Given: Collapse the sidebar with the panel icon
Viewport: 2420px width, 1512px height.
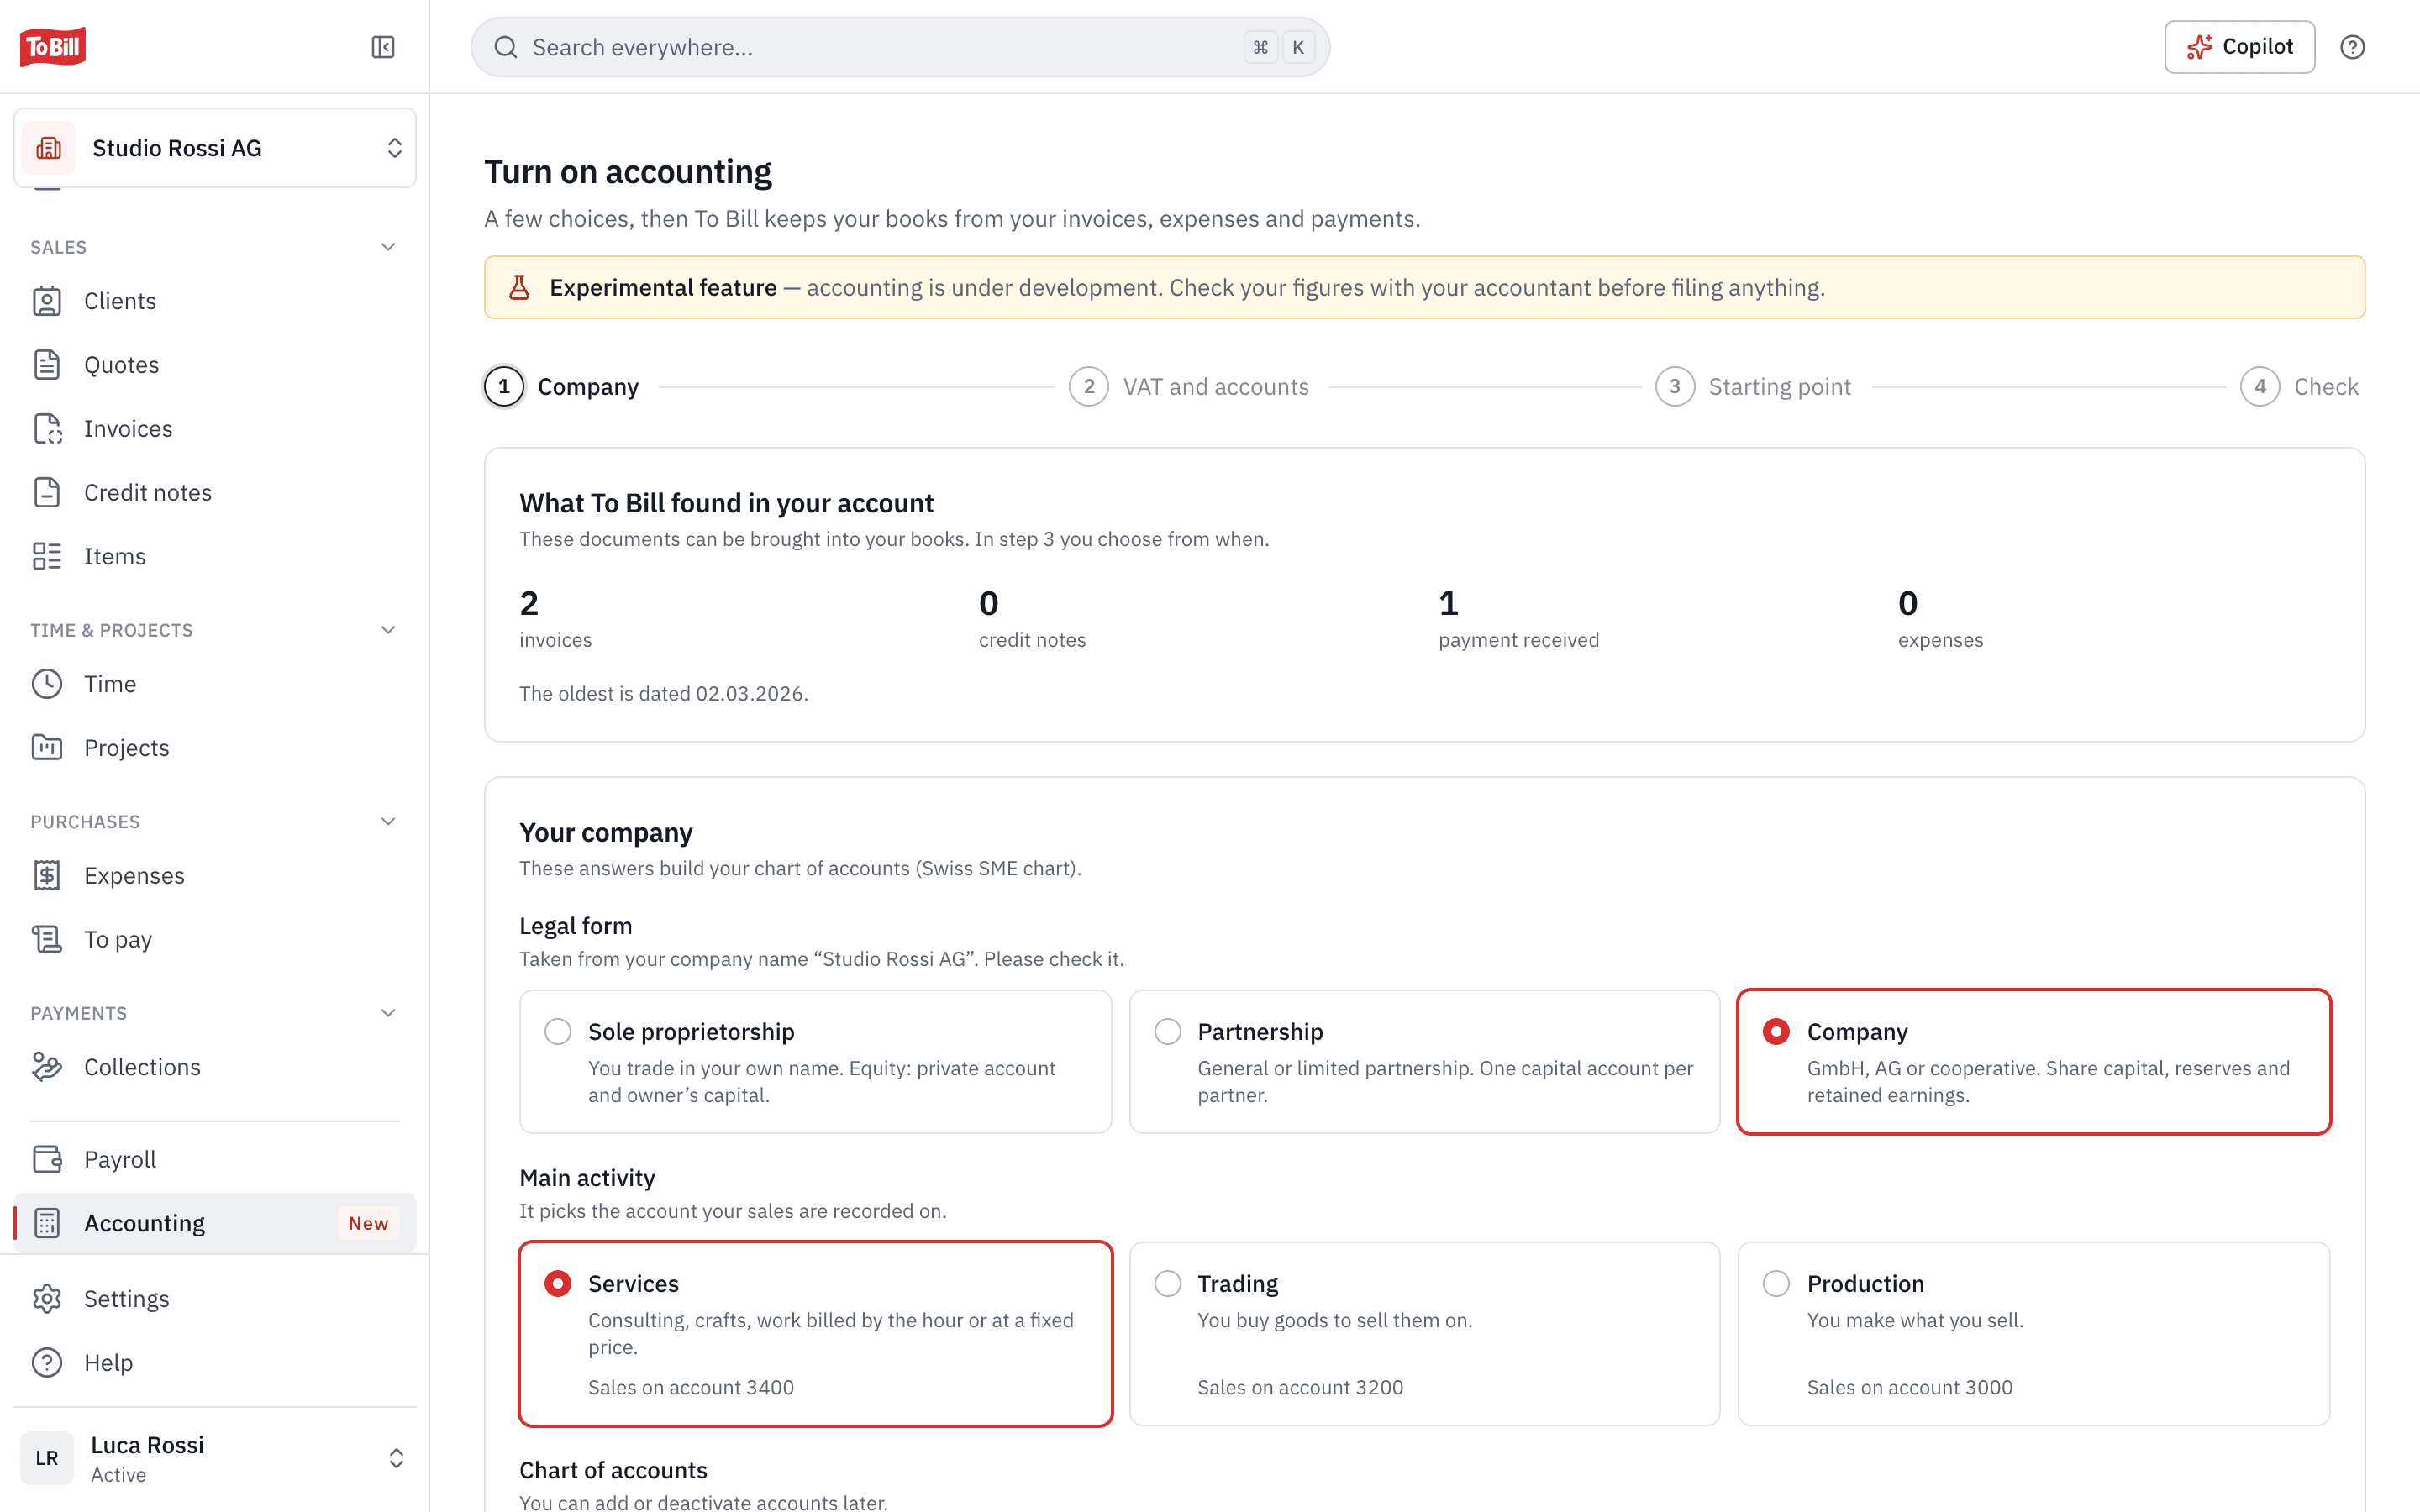Looking at the screenshot, I should (383, 47).
